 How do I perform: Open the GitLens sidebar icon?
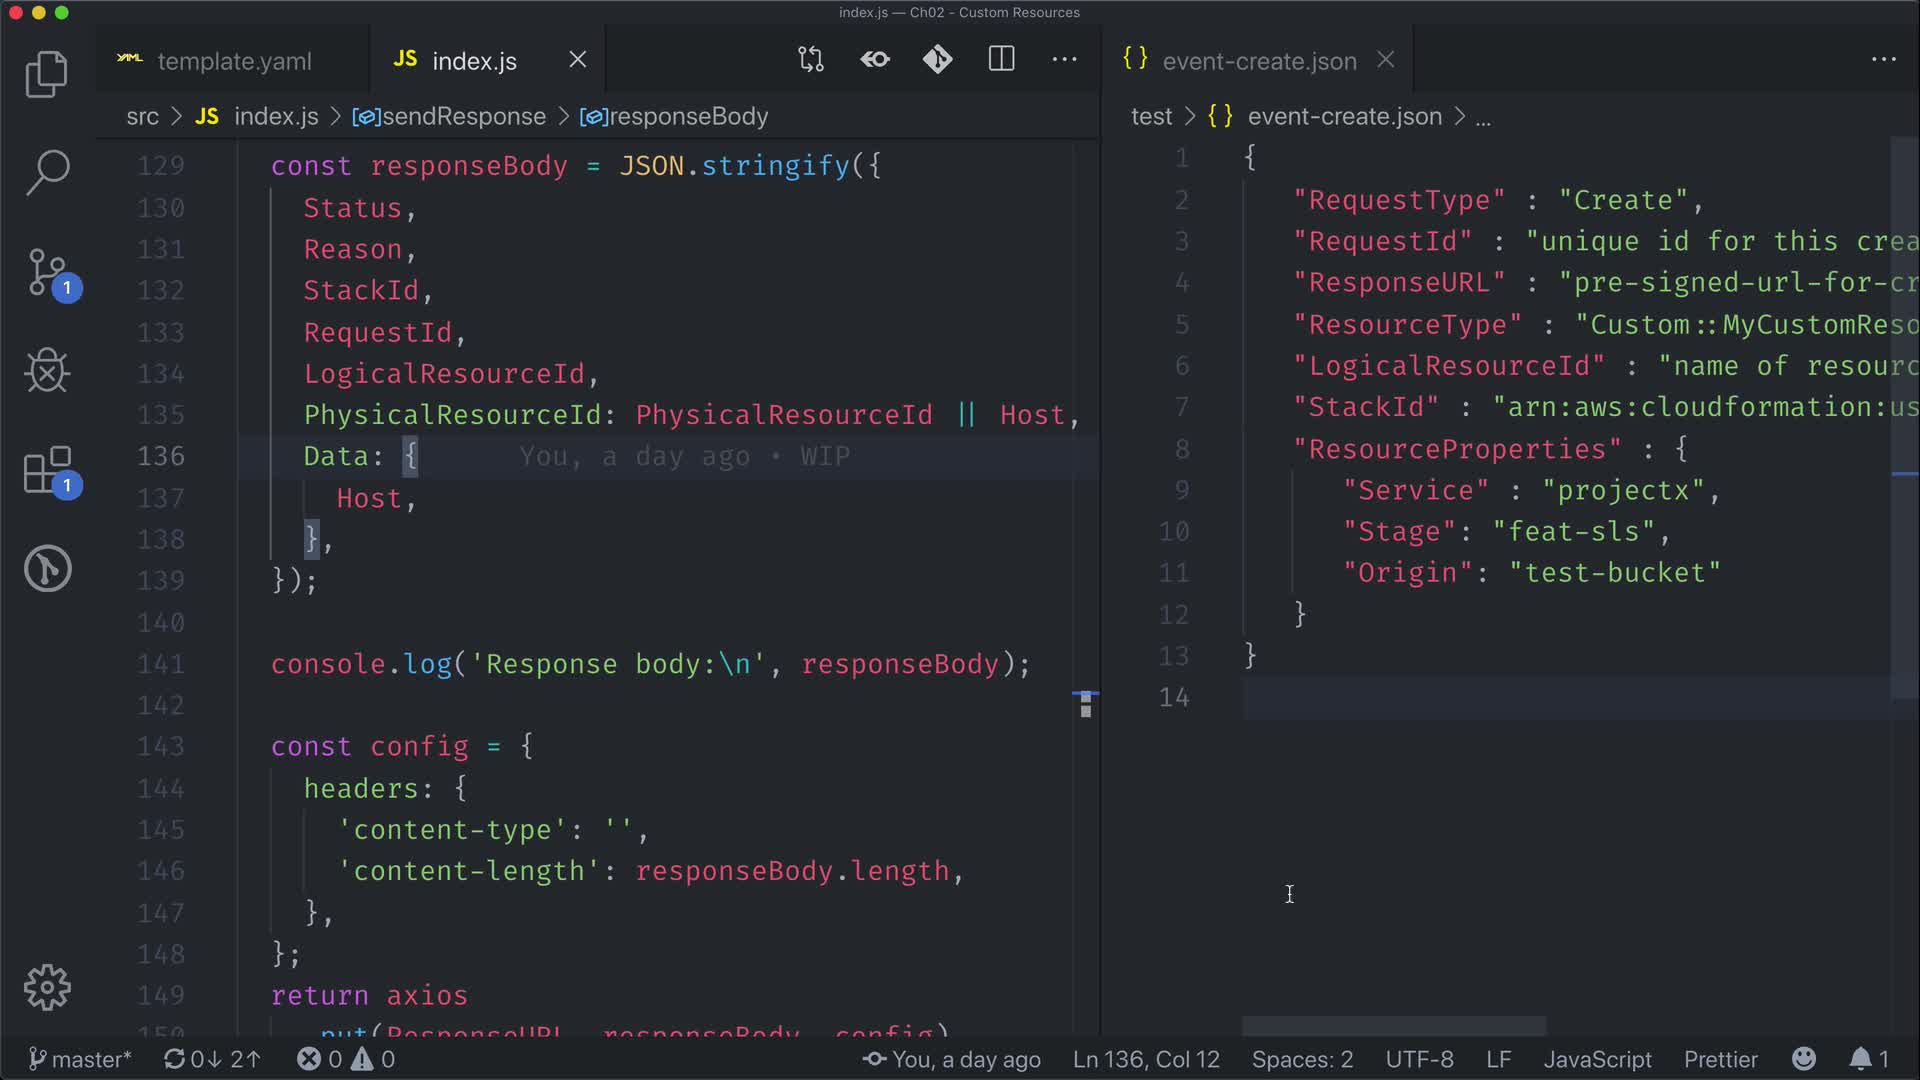(47, 568)
